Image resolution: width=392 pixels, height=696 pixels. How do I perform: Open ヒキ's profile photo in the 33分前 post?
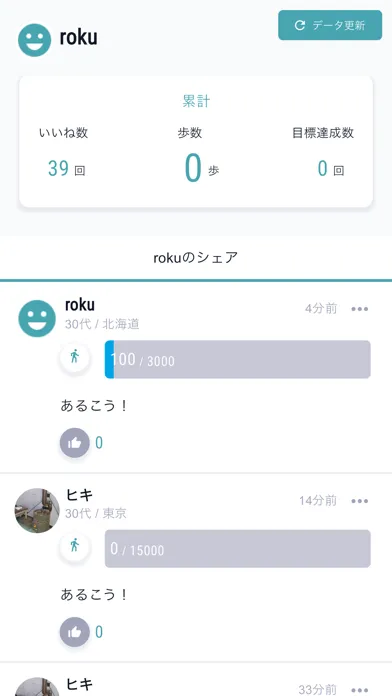pos(37,687)
